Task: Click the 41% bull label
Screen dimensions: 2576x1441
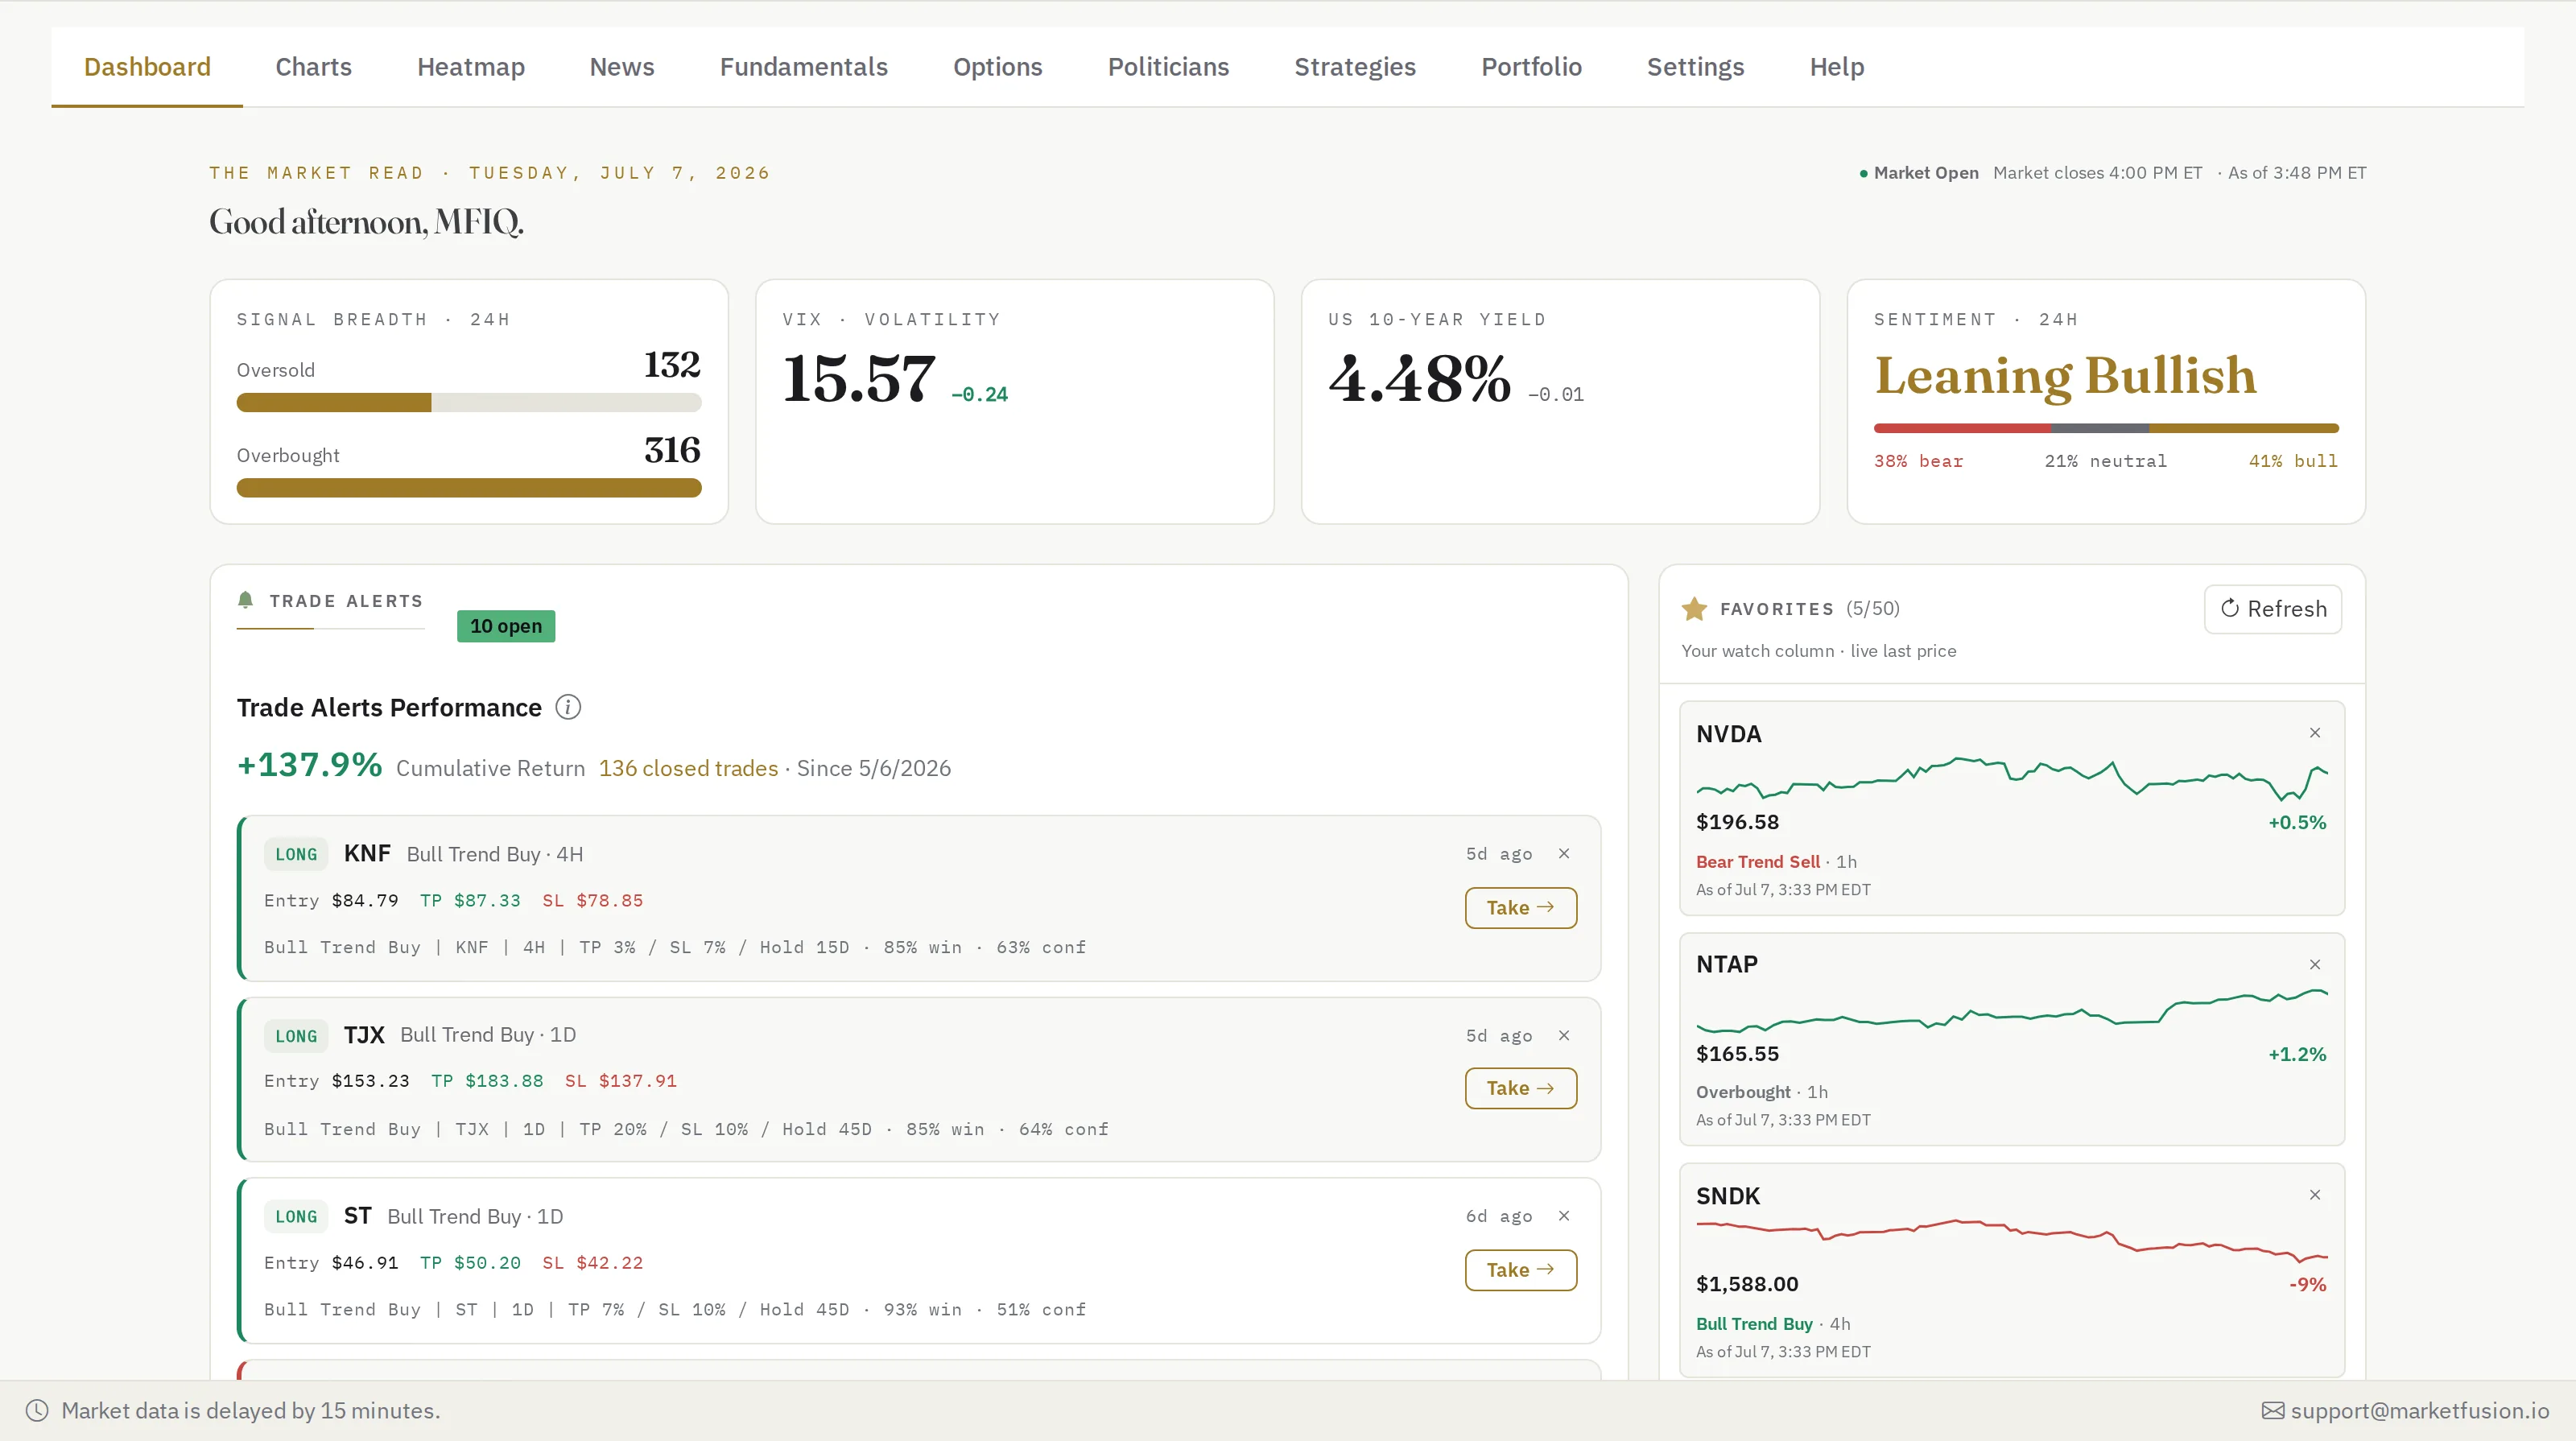Action: coord(2293,461)
